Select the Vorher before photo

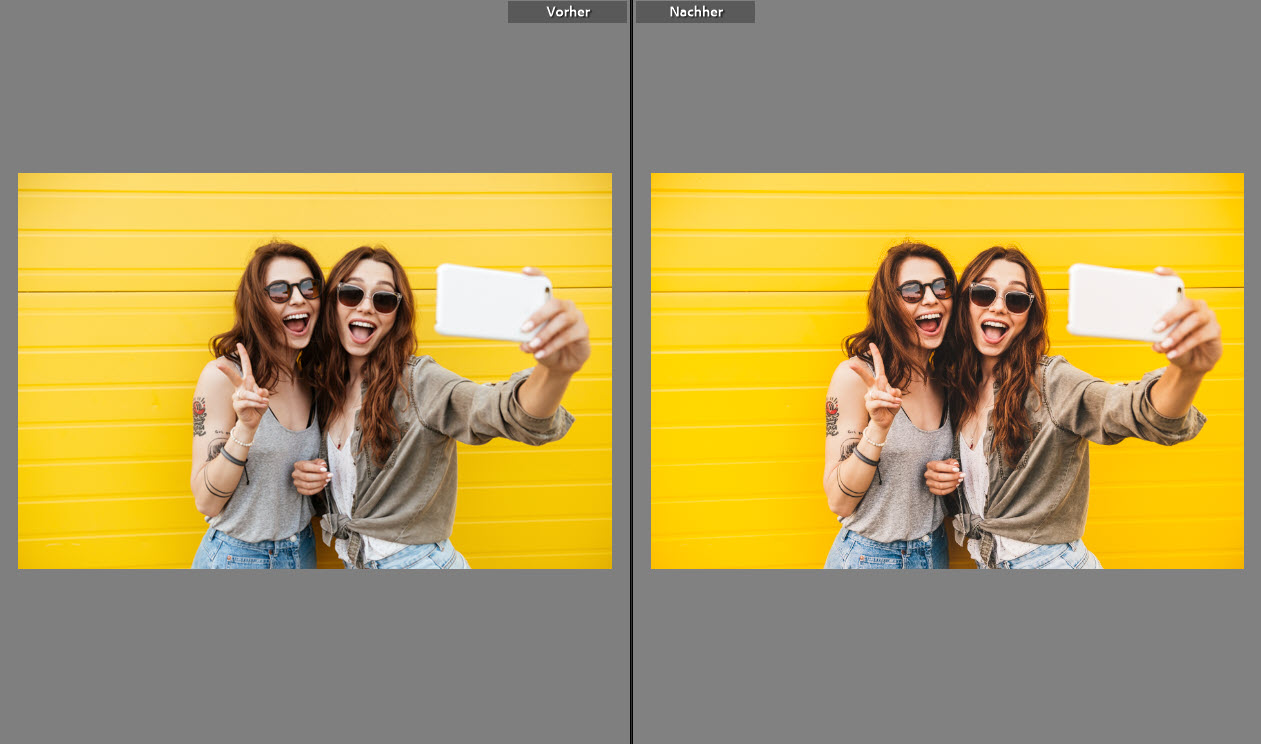click(315, 371)
